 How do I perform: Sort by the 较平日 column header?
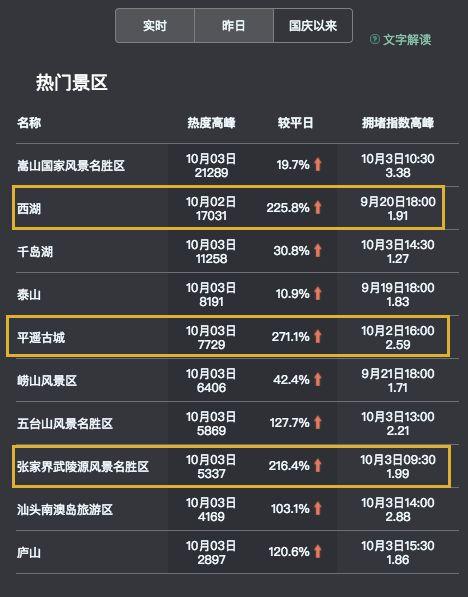pyautogui.click(x=295, y=123)
